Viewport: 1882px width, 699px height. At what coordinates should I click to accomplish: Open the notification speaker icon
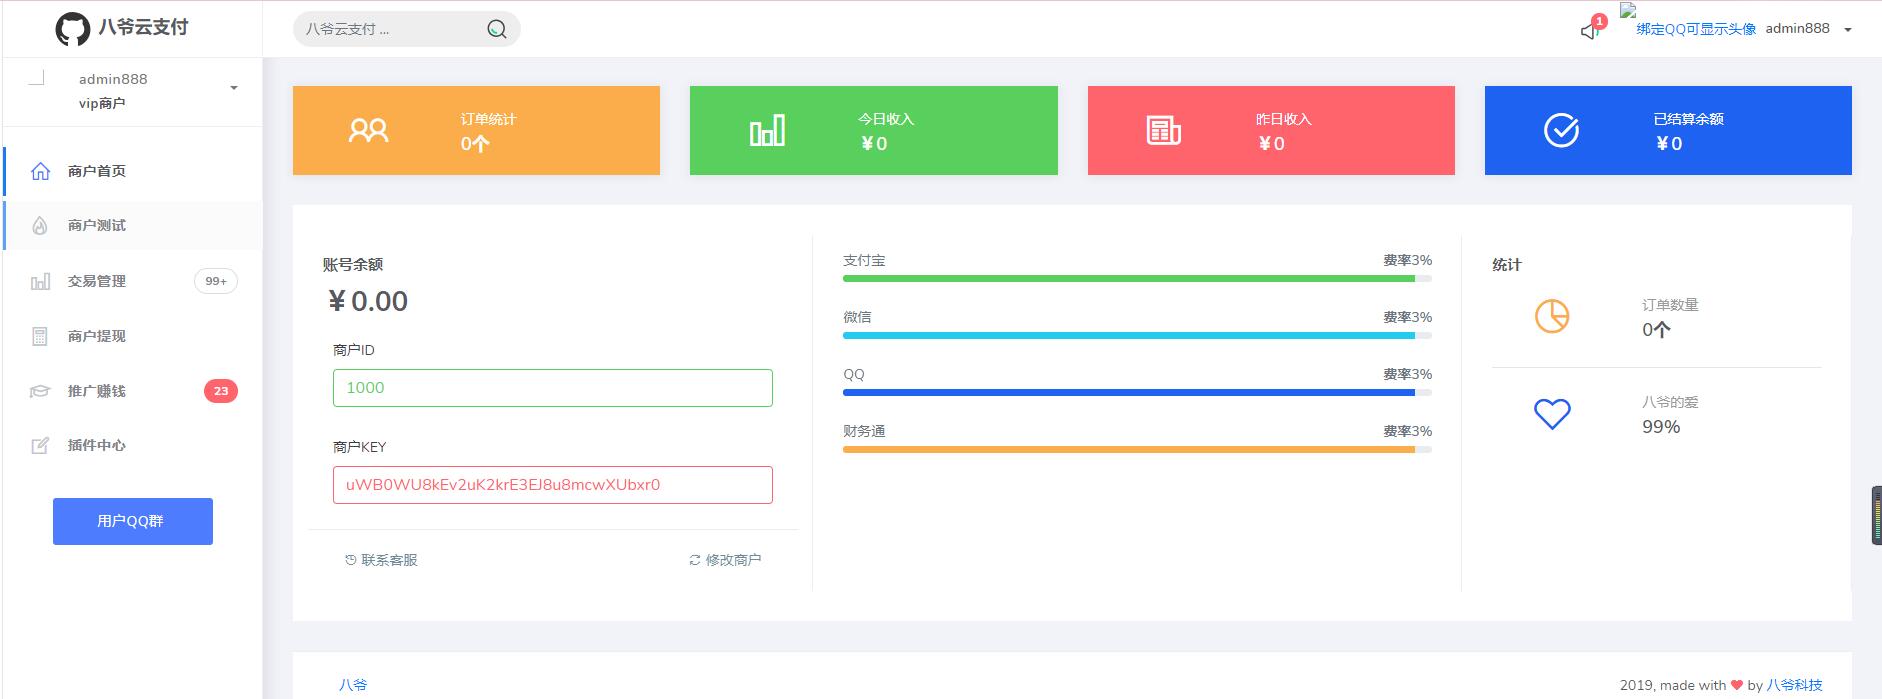[x=1589, y=32]
